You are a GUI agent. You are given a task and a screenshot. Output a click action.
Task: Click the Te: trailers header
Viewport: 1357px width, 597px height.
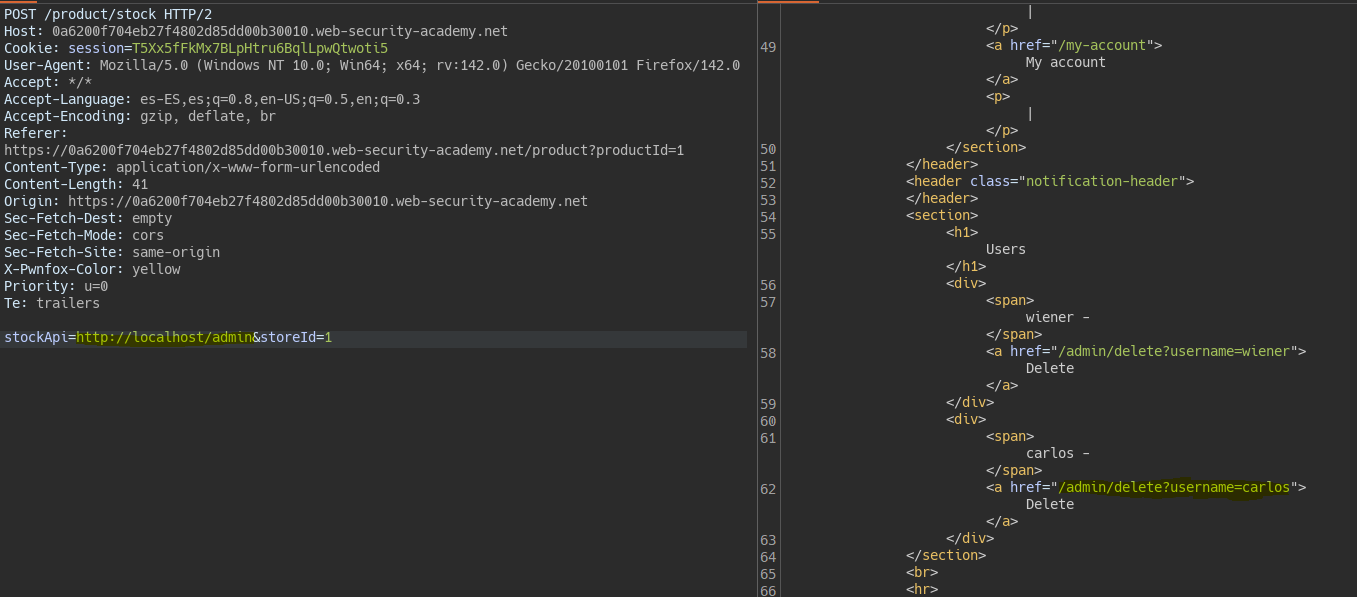coord(52,303)
